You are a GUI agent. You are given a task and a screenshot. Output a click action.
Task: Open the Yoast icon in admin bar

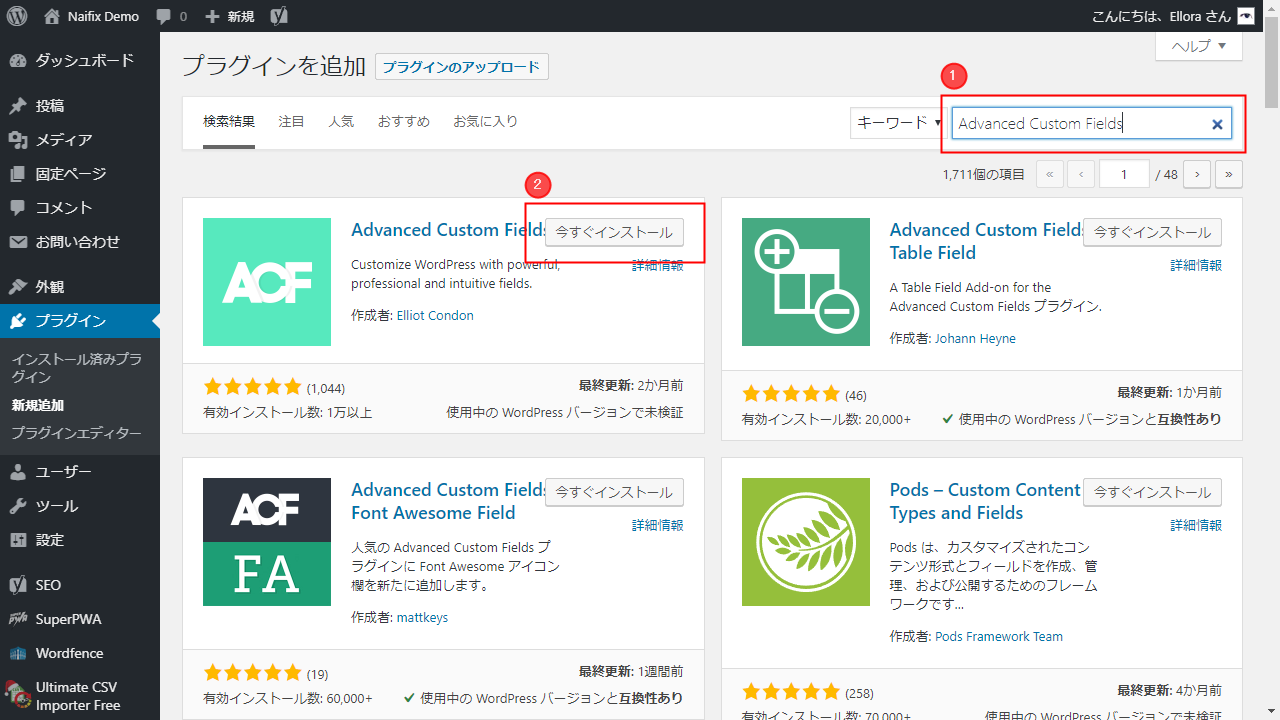coord(280,16)
